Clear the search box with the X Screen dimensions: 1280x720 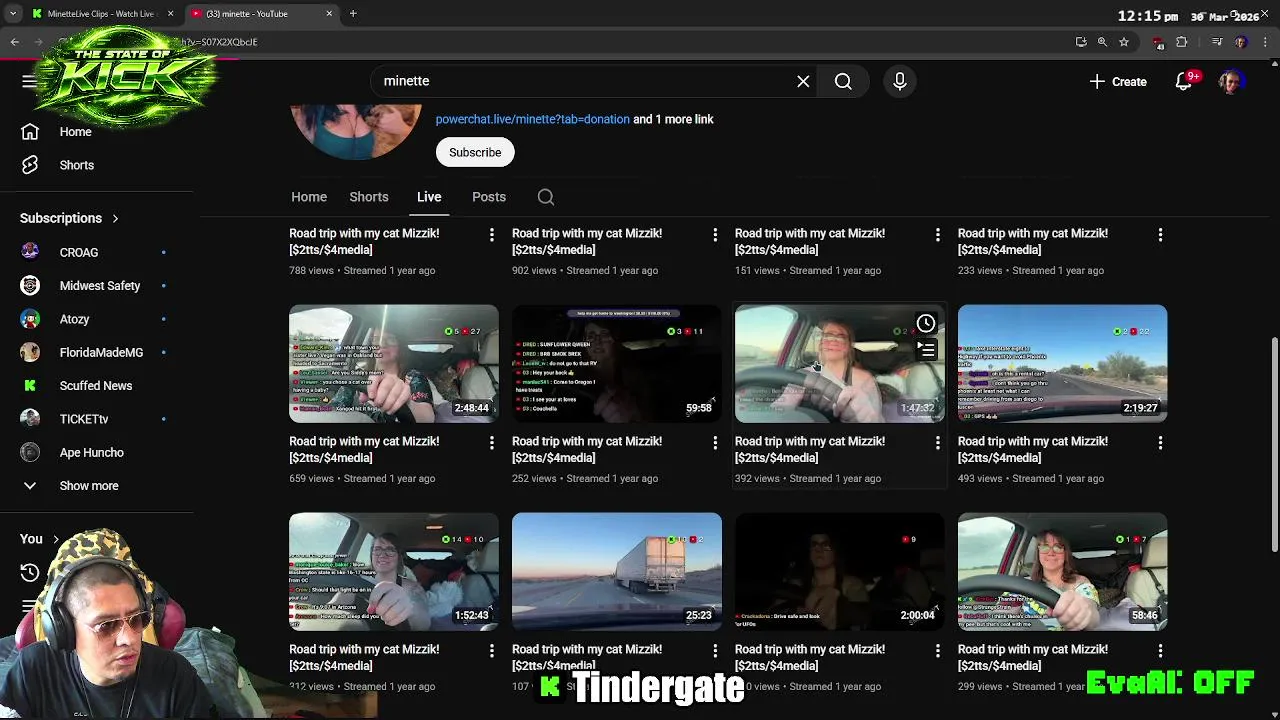tap(803, 81)
